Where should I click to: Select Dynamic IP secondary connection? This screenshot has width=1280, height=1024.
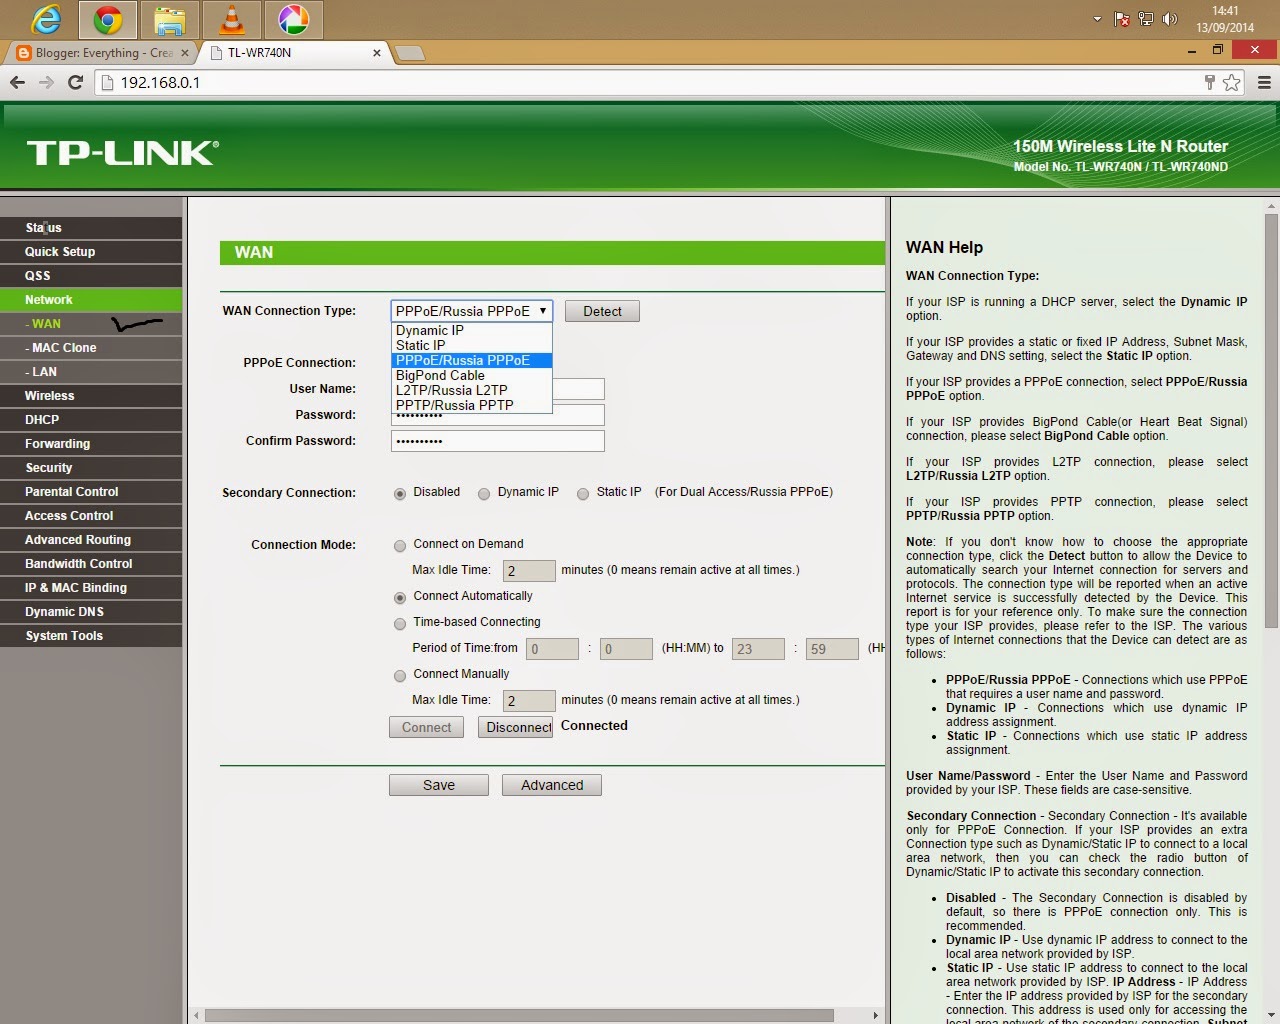pos(484,493)
